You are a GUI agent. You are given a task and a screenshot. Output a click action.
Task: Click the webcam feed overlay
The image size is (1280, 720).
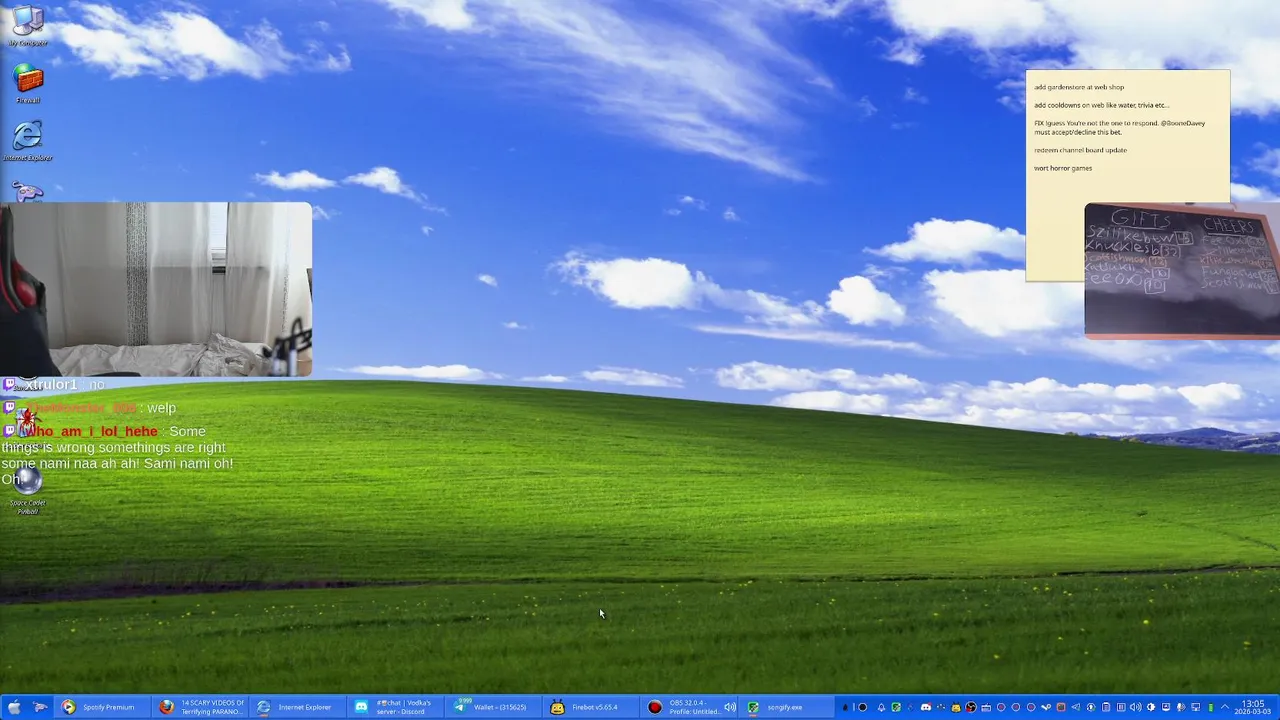tap(156, 289)
